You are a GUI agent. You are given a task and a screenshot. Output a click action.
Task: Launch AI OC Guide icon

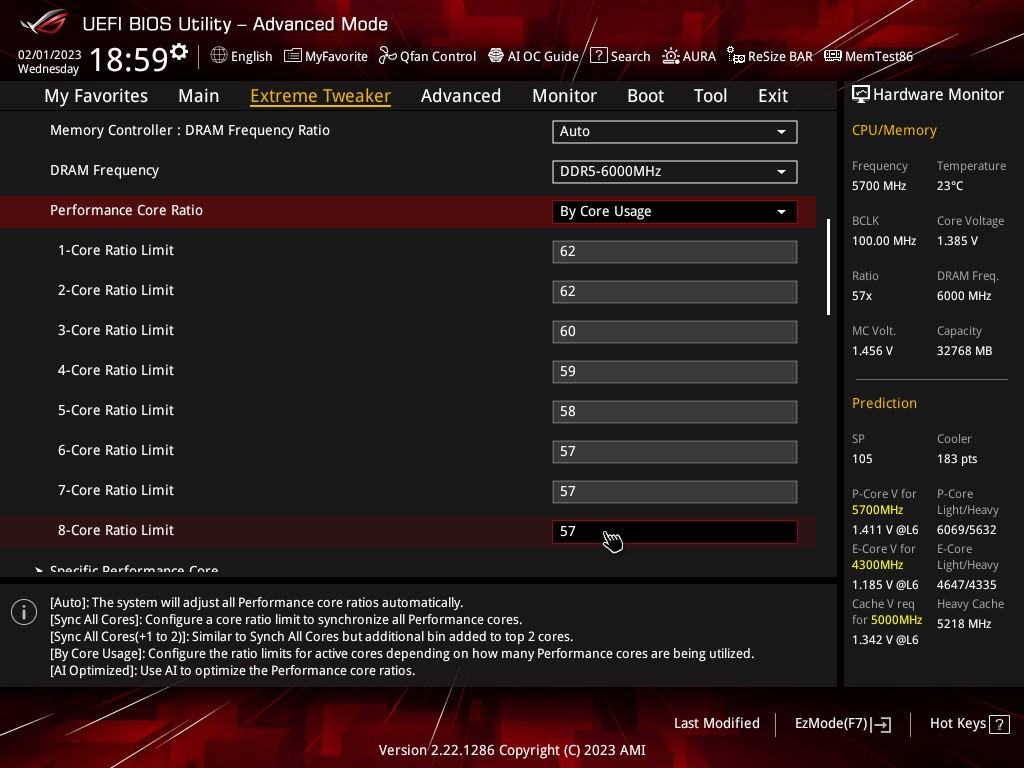[496, 56]
